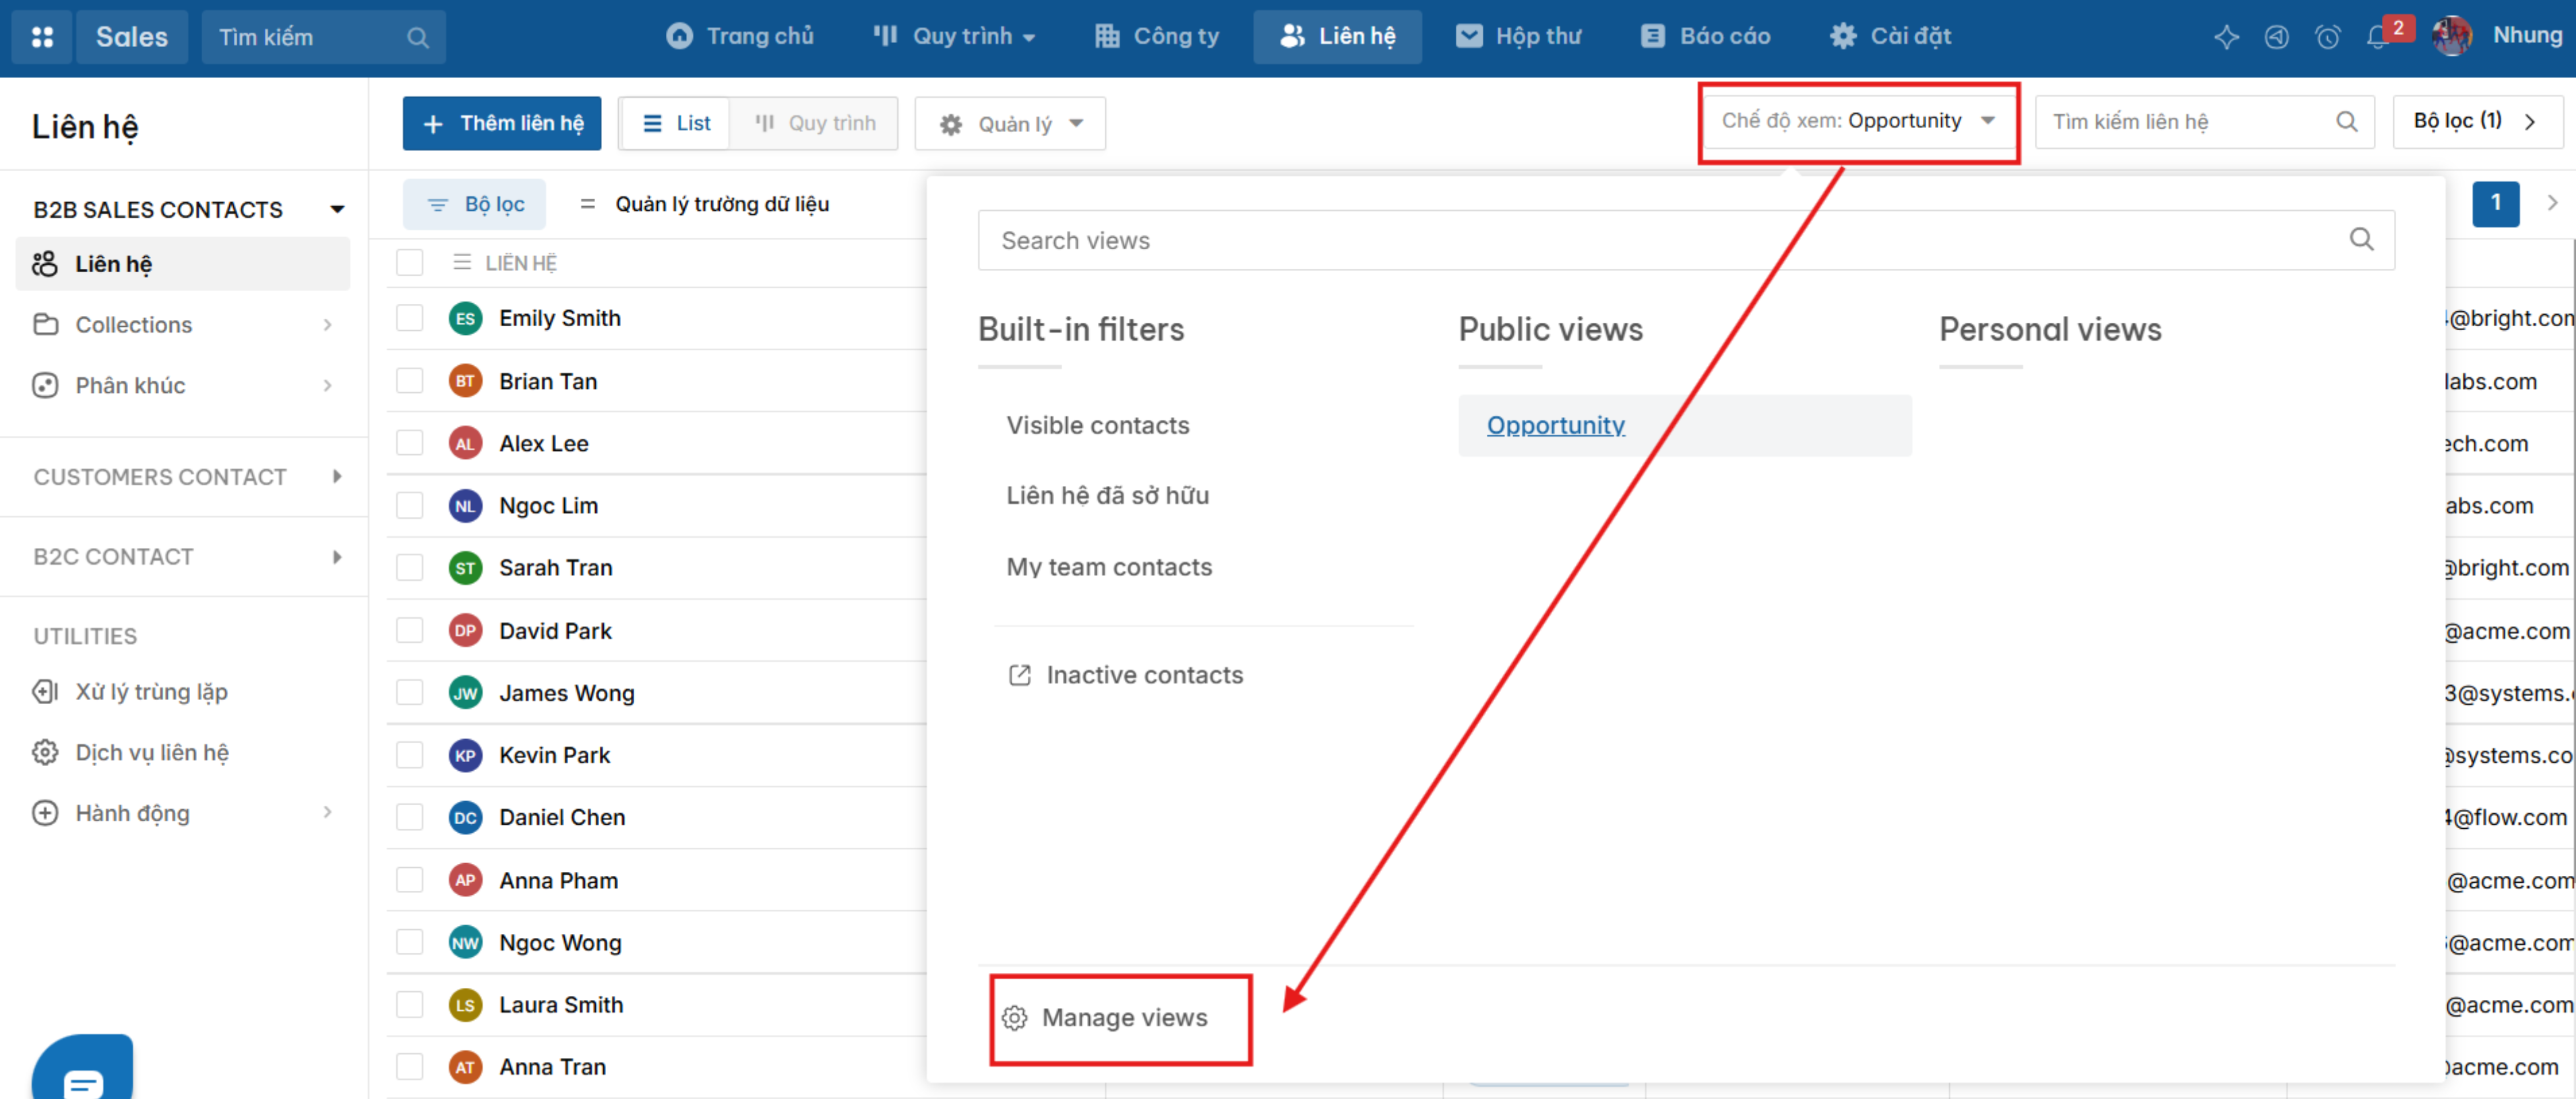Switch to the Quy trình view tab
Screen dimensions: 2576x1099
tap(815, 123)
